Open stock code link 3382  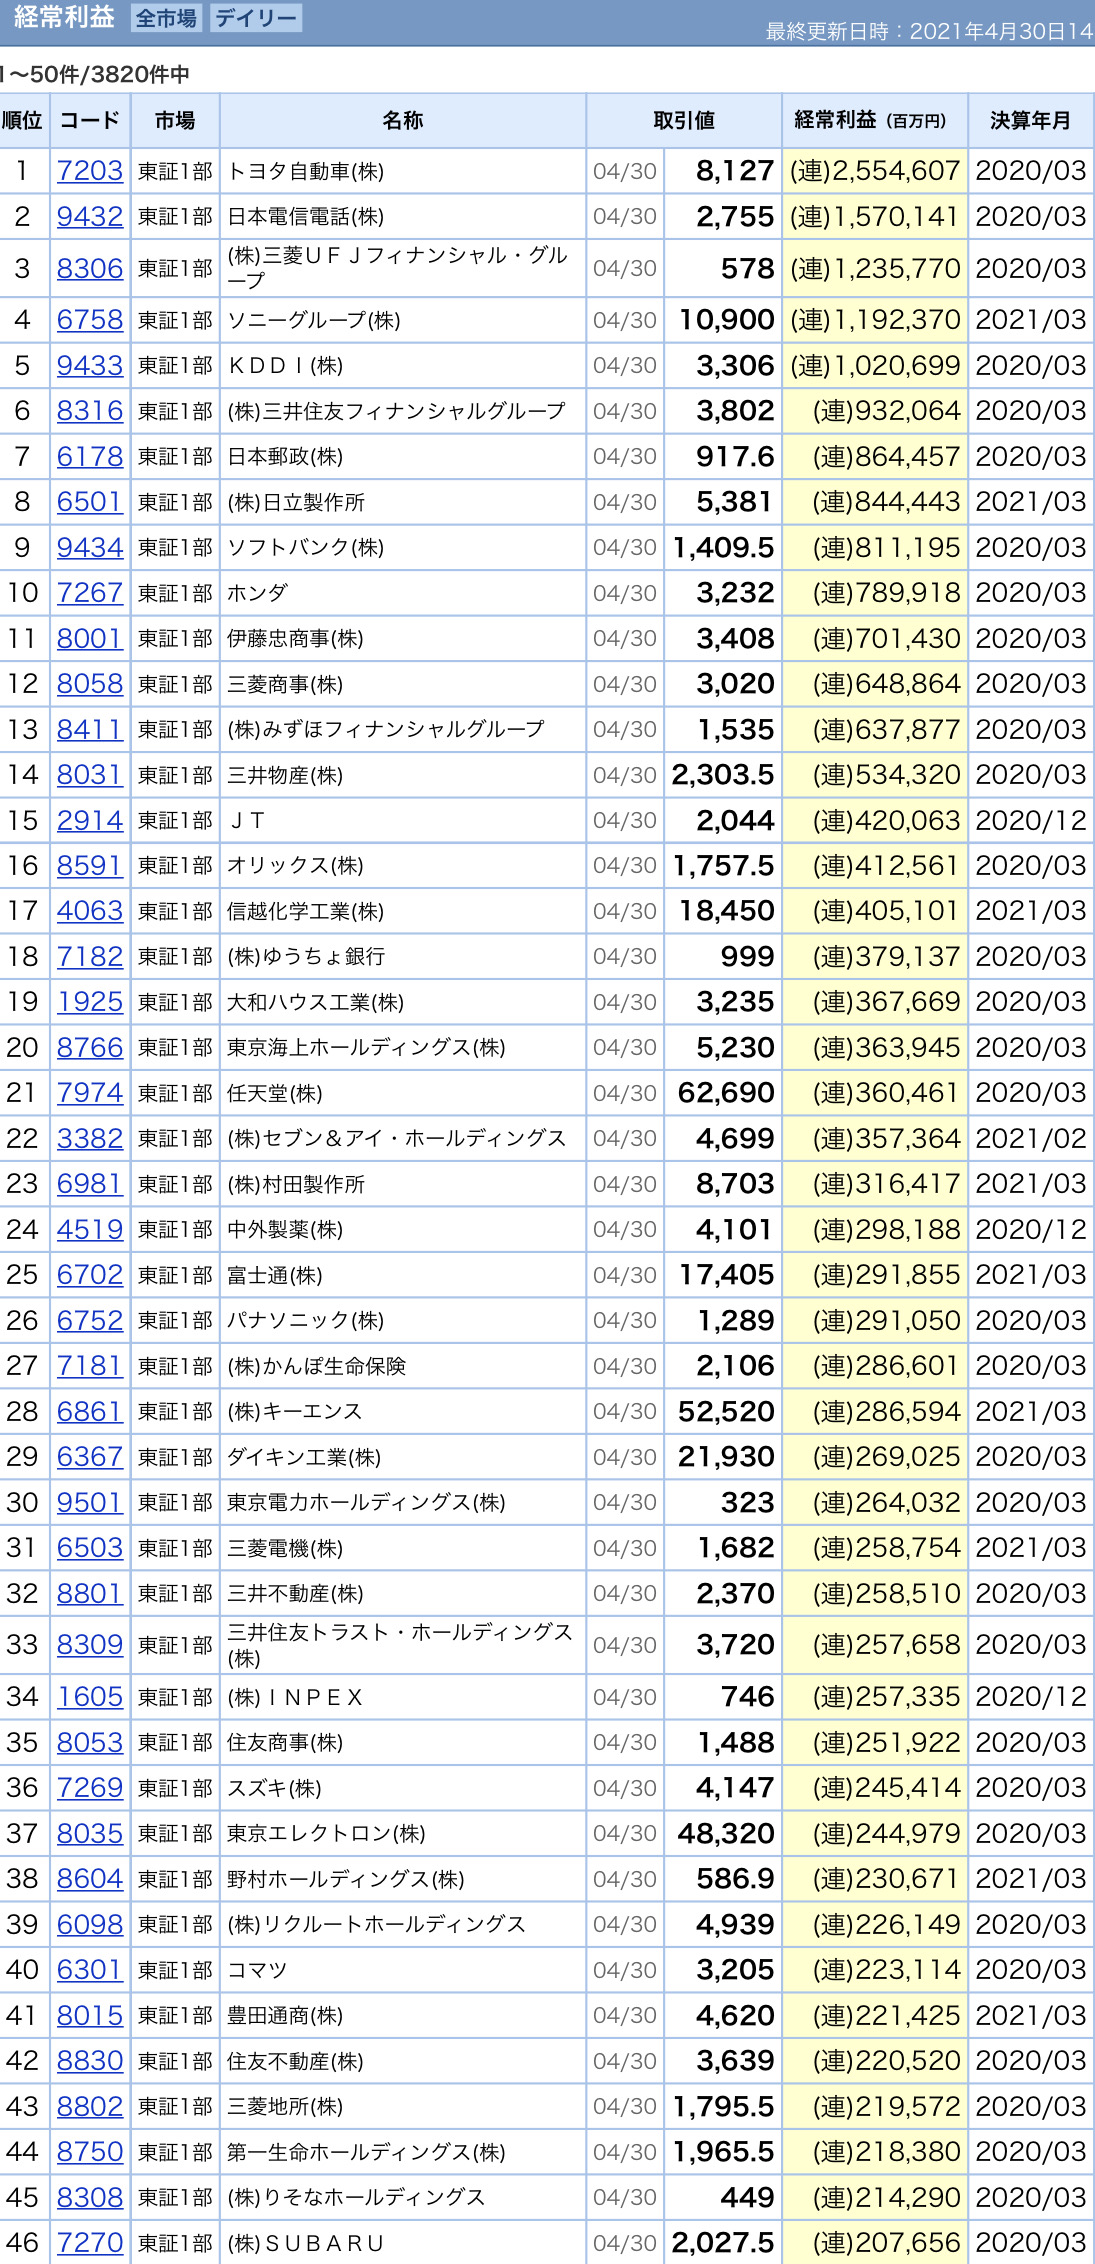point(90,1139)
